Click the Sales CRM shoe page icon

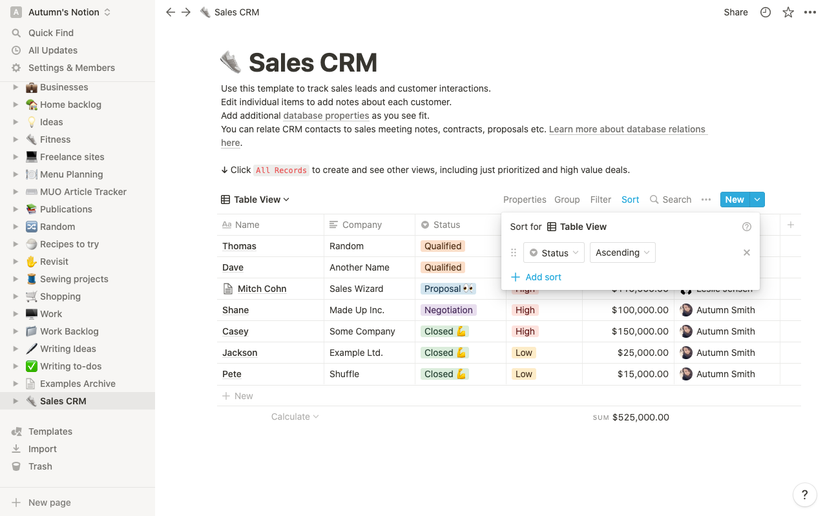[230, 62]
